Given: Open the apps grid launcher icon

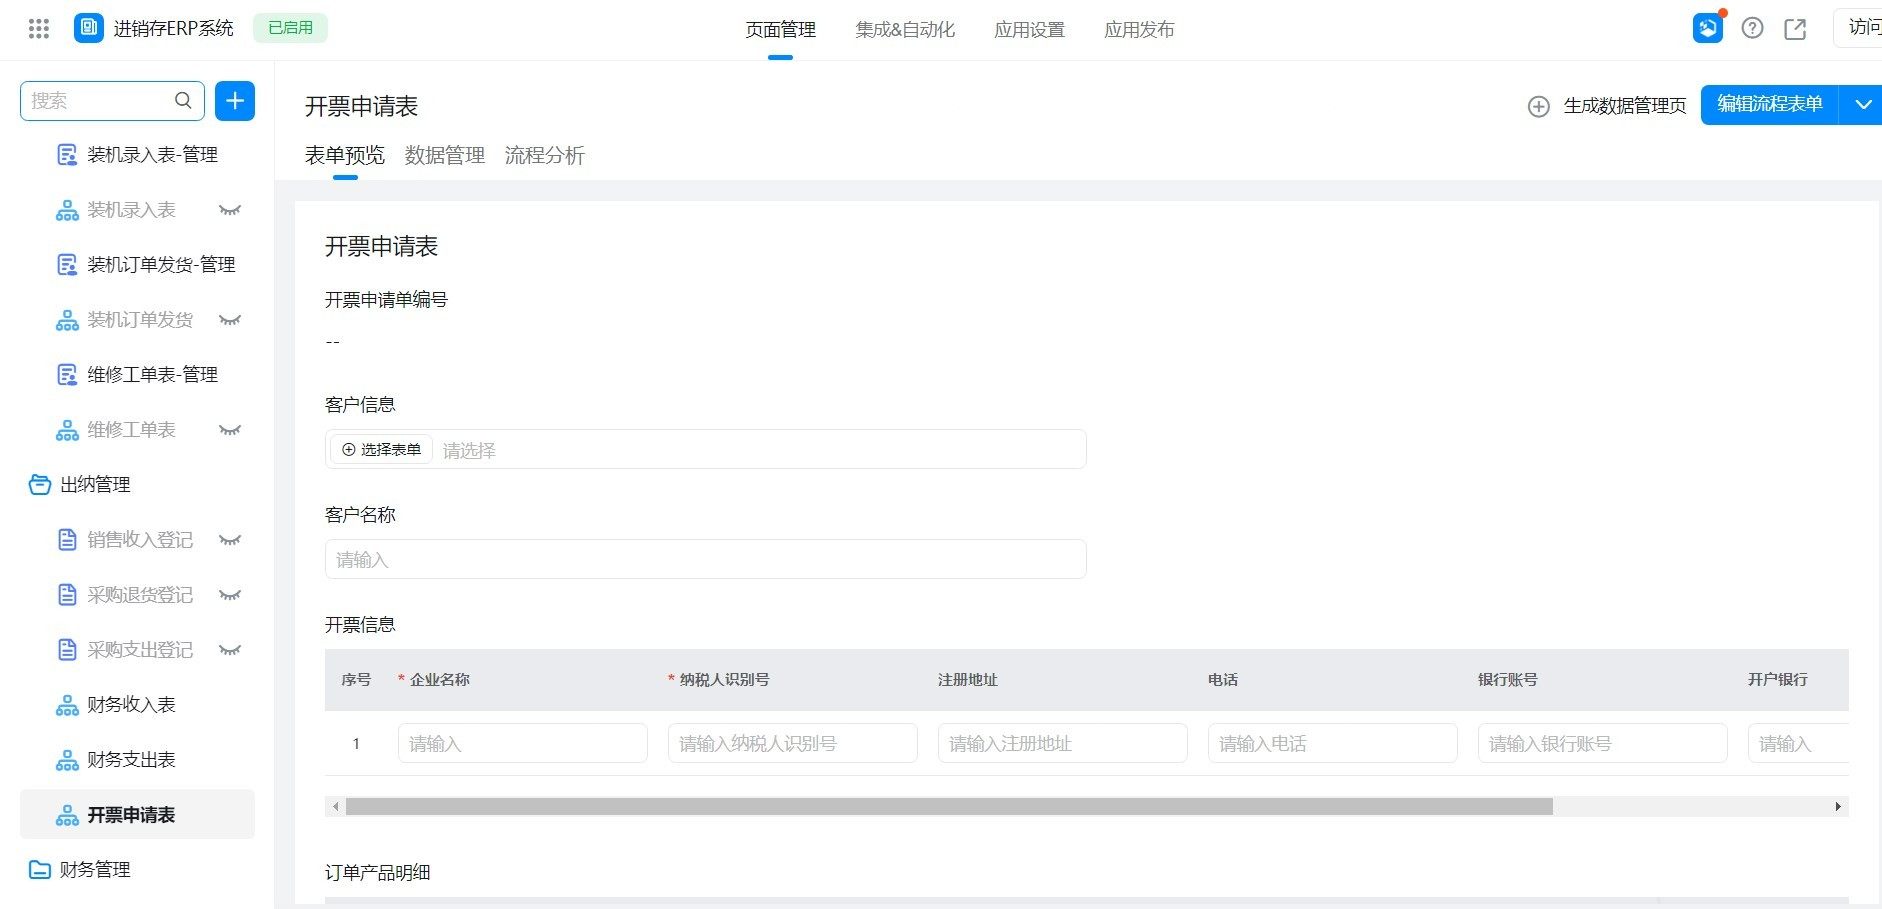Looking at the screenshot, I should click(x=39, y=29).
